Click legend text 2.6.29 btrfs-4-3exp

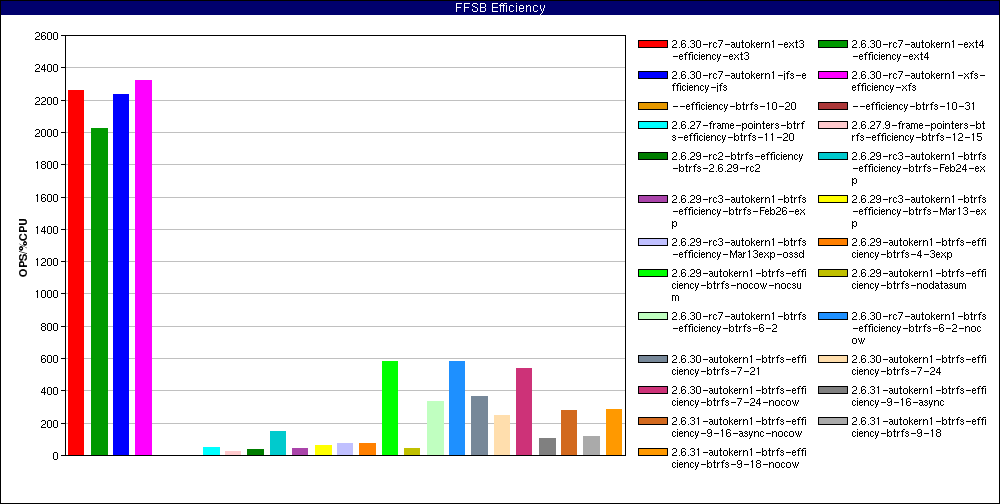(x=919, y=248)
